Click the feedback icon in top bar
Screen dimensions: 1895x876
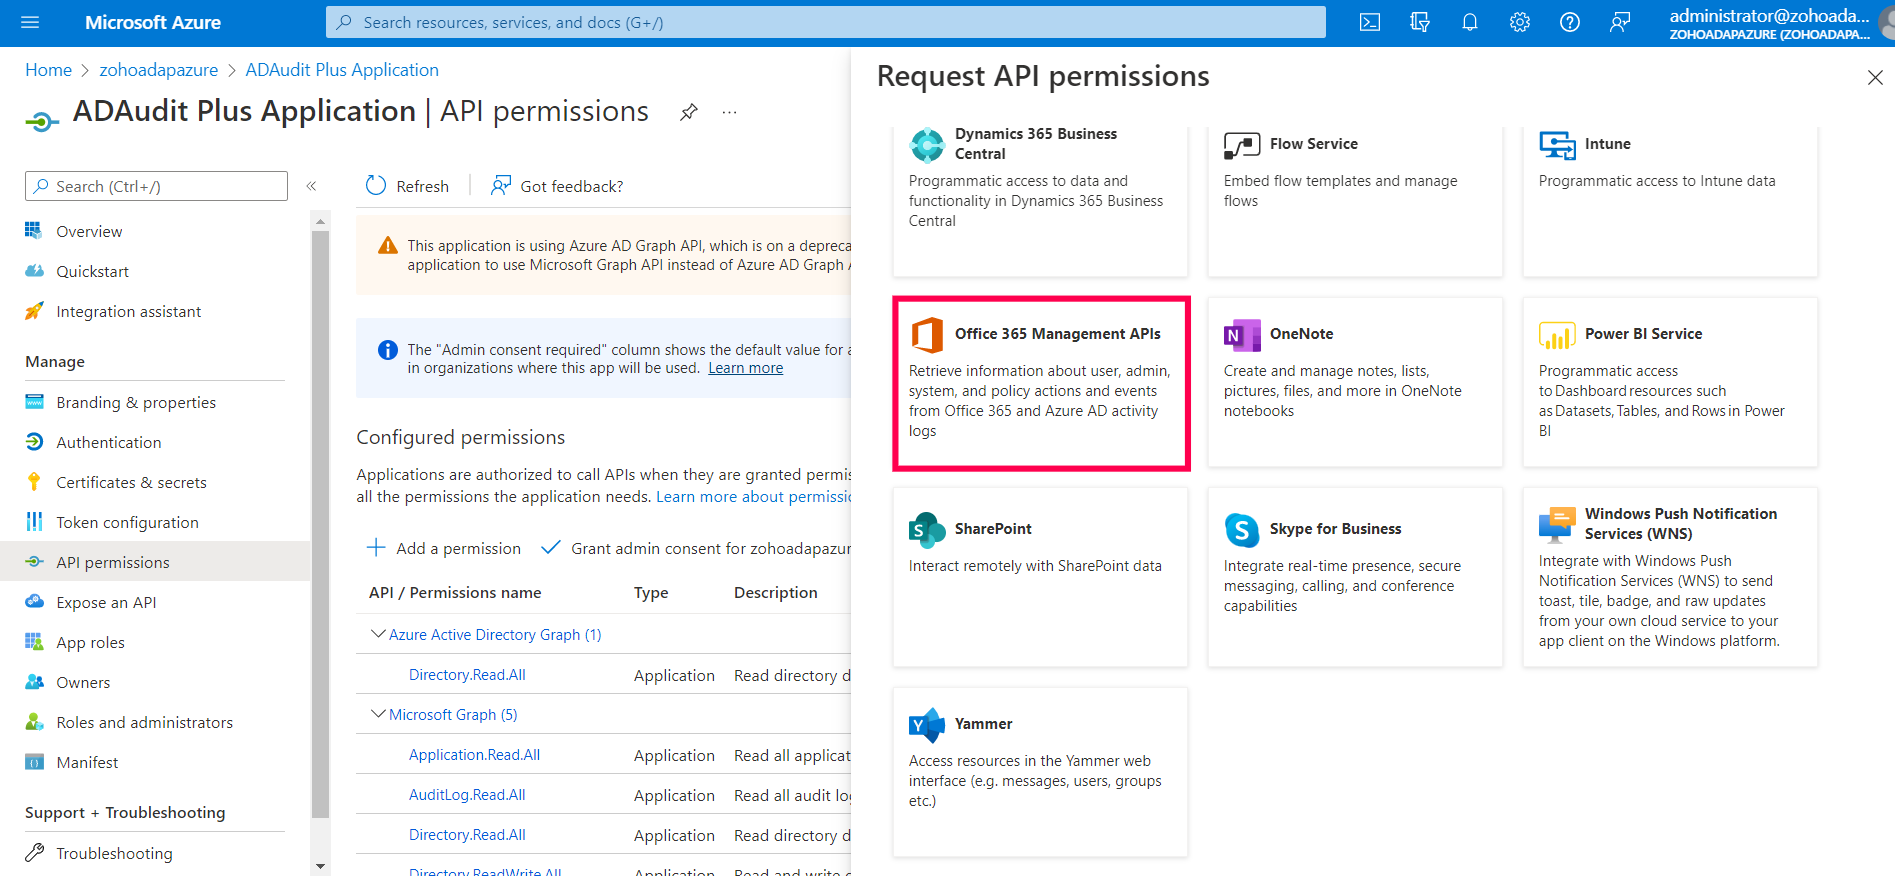coord(1619,22)
